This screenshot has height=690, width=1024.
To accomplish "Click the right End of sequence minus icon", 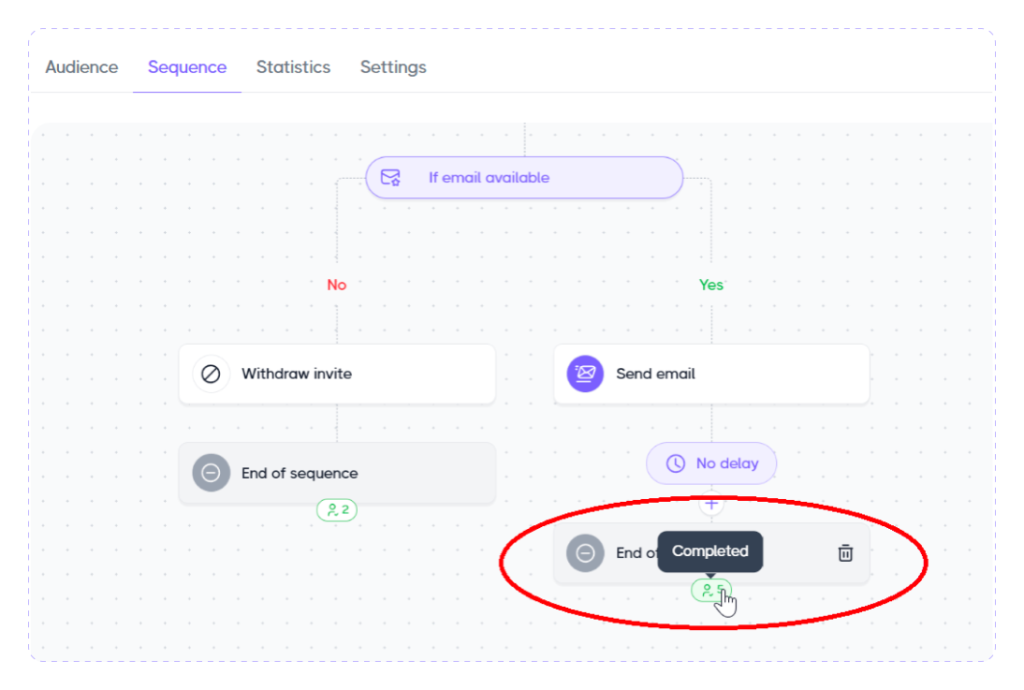I will tap(585, 553).
